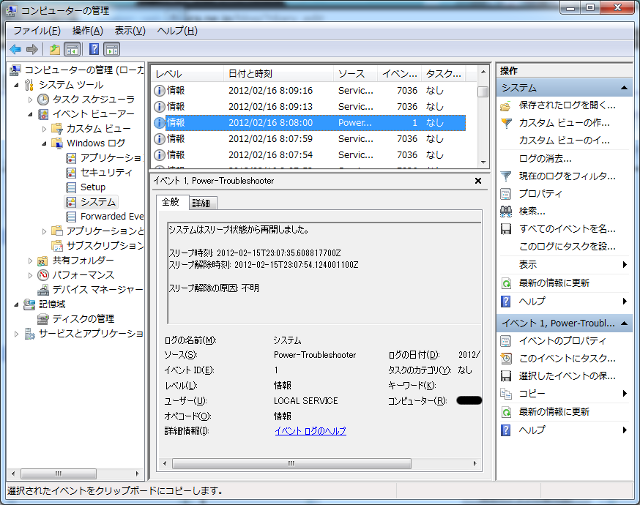Open the 操作(A) menu

click(x=87, y=31)
